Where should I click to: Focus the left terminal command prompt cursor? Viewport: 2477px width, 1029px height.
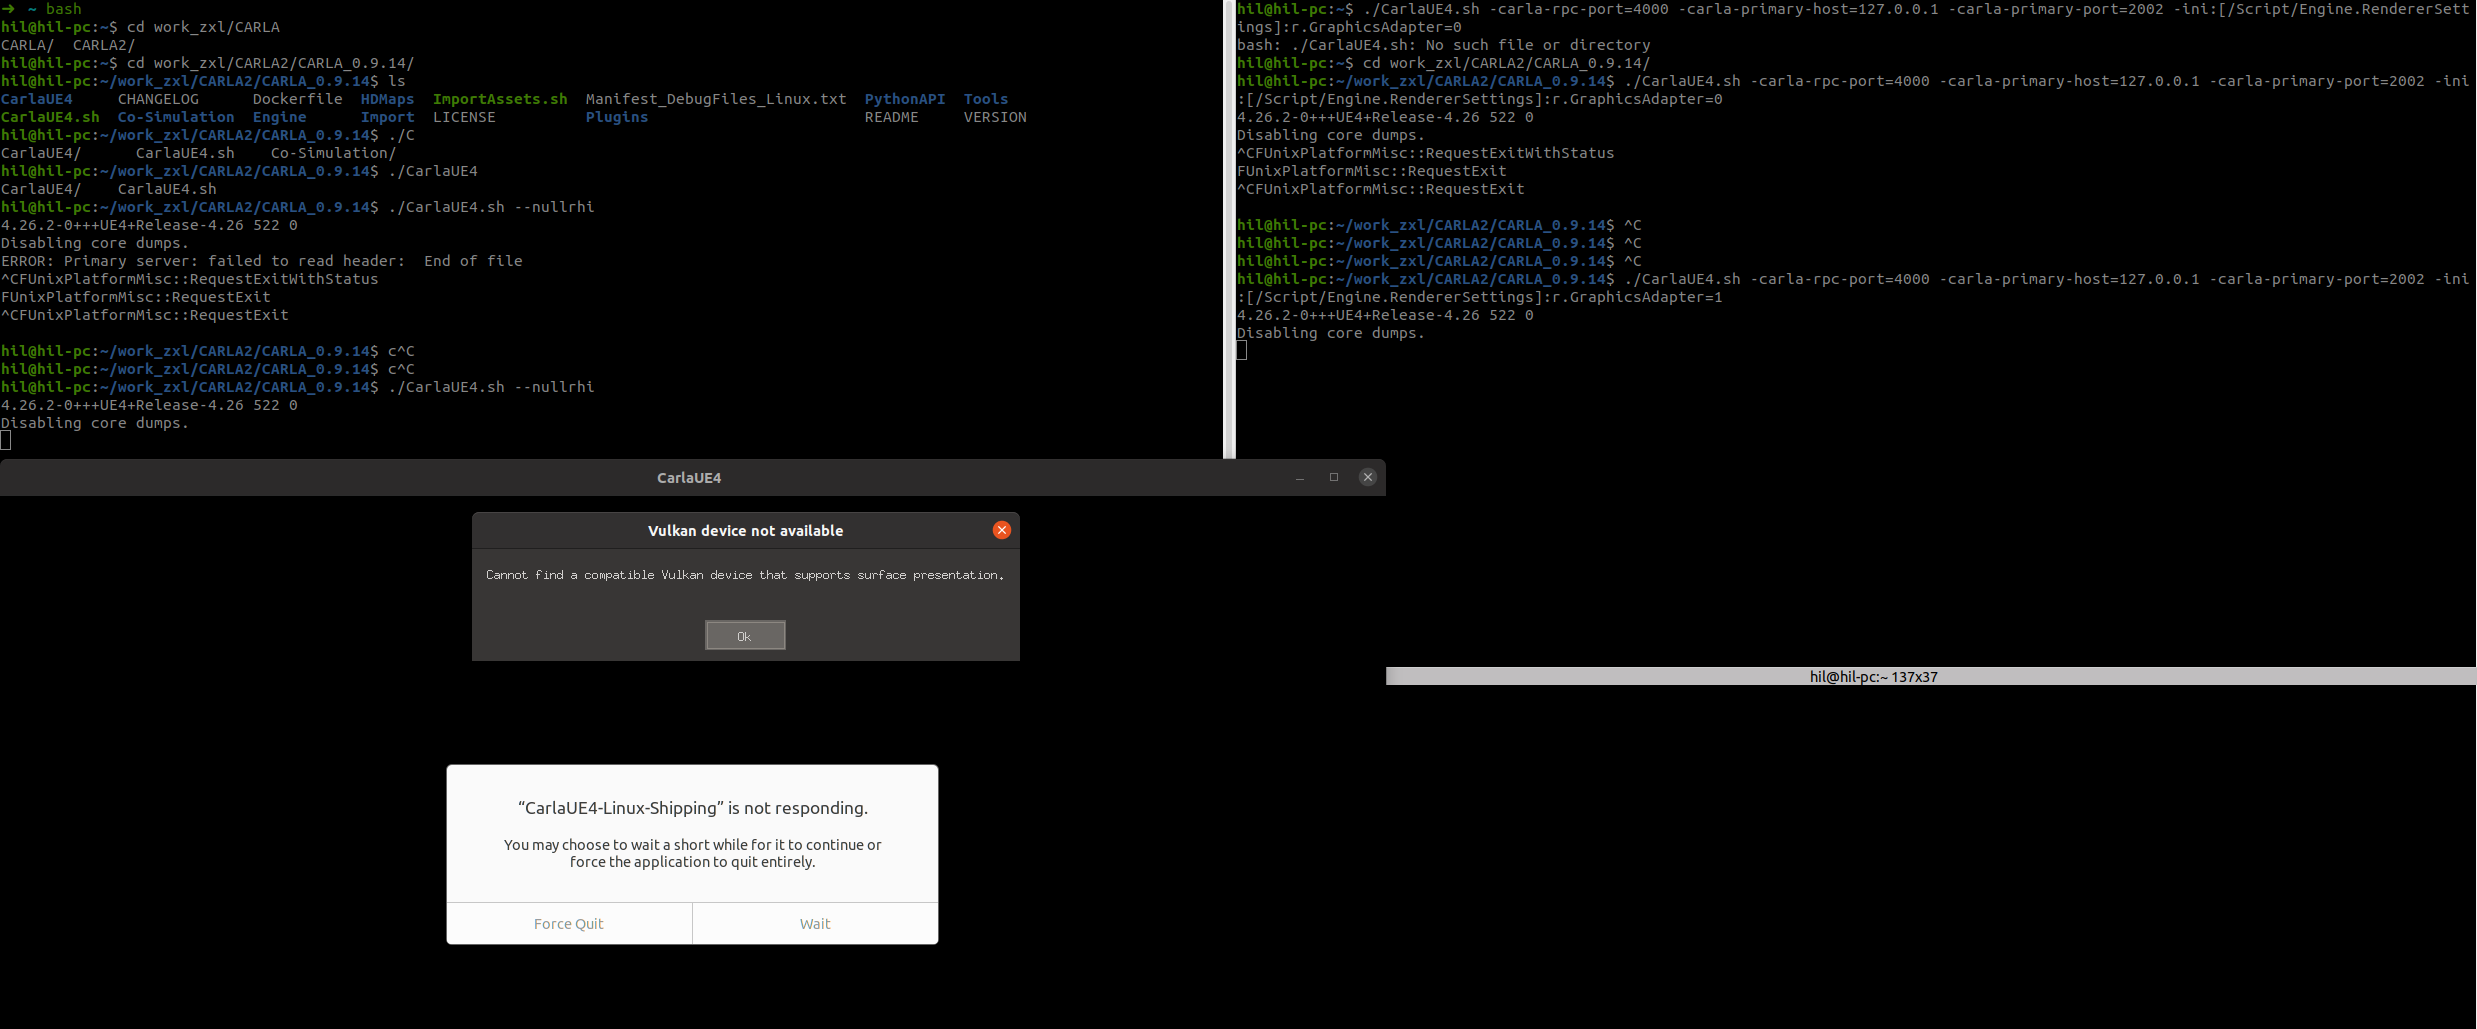pyautogui.click(x=7, y=441)
